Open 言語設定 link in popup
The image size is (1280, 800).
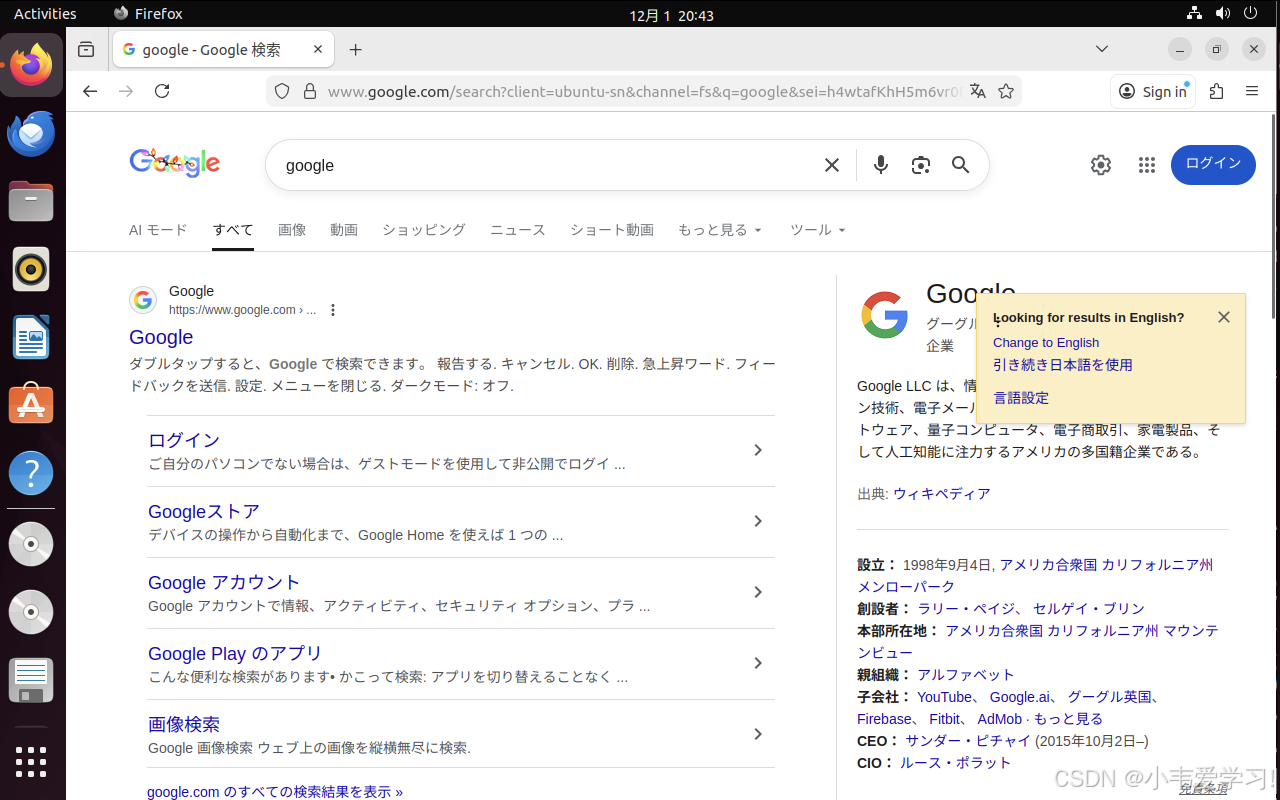coord(1021,398)
